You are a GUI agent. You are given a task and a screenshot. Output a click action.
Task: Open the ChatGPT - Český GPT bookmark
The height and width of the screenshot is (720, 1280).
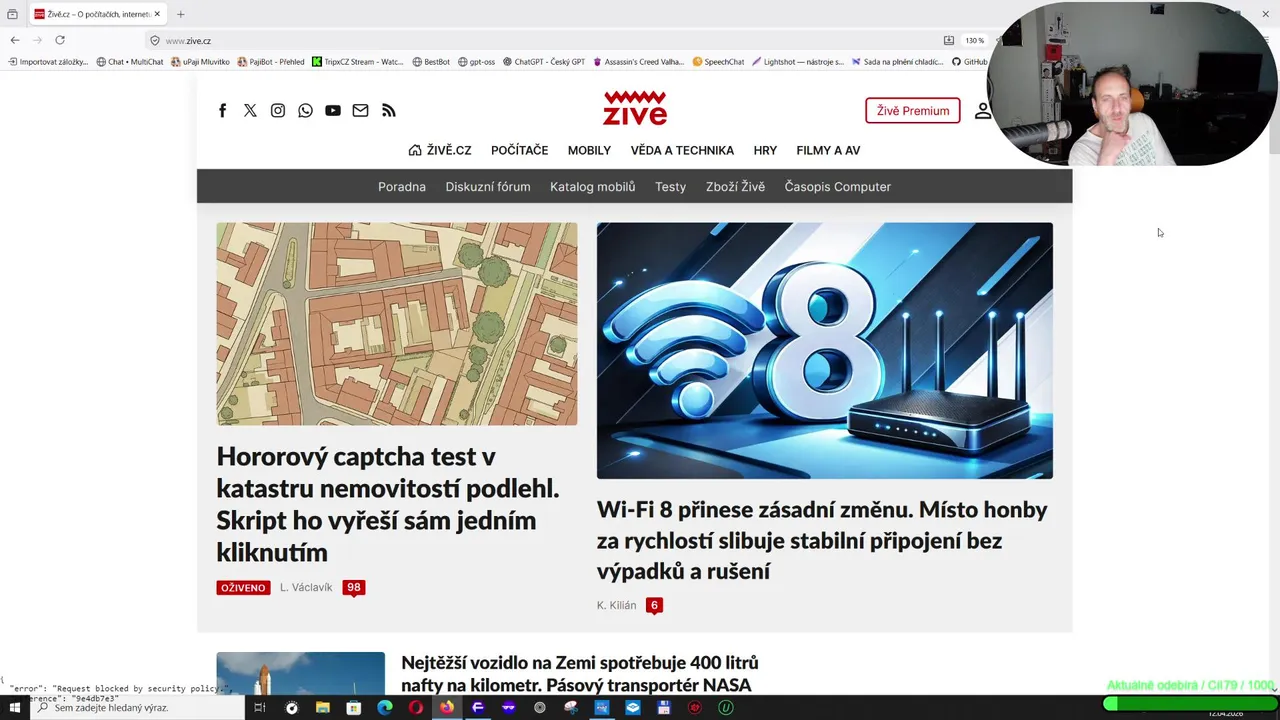(544, 62)
